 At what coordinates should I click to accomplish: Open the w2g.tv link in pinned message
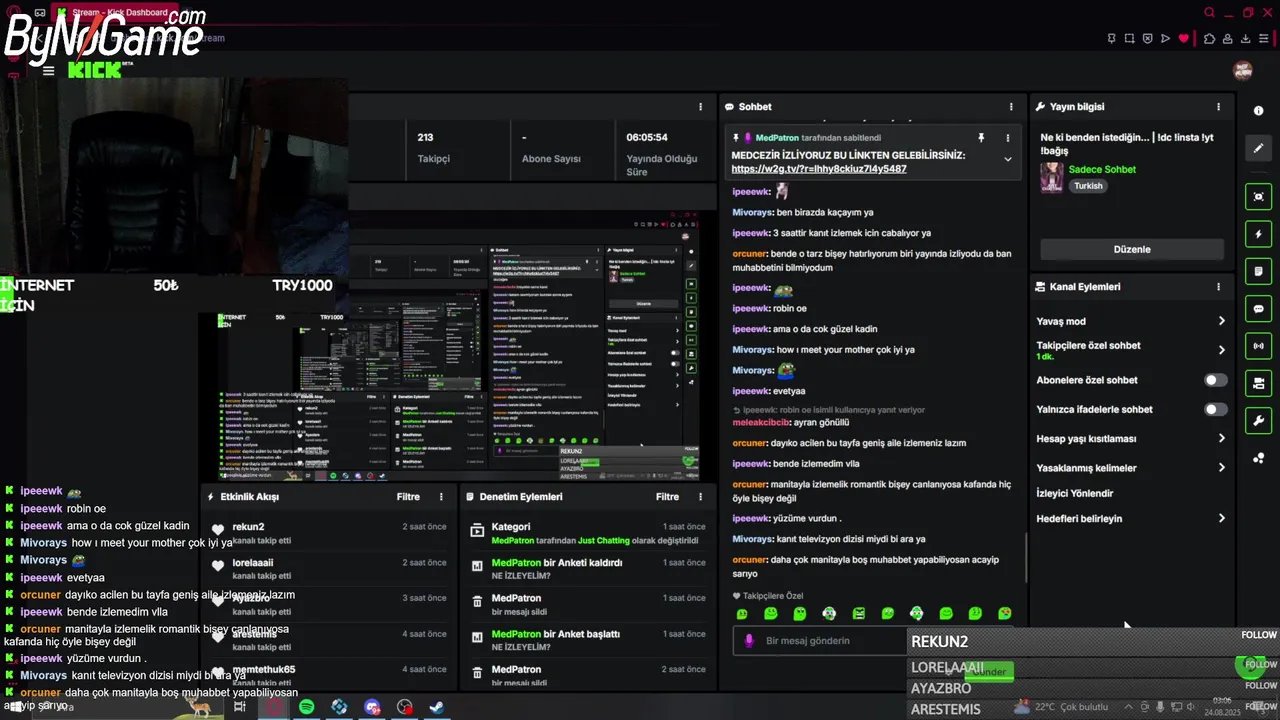[x=819, y=169]
